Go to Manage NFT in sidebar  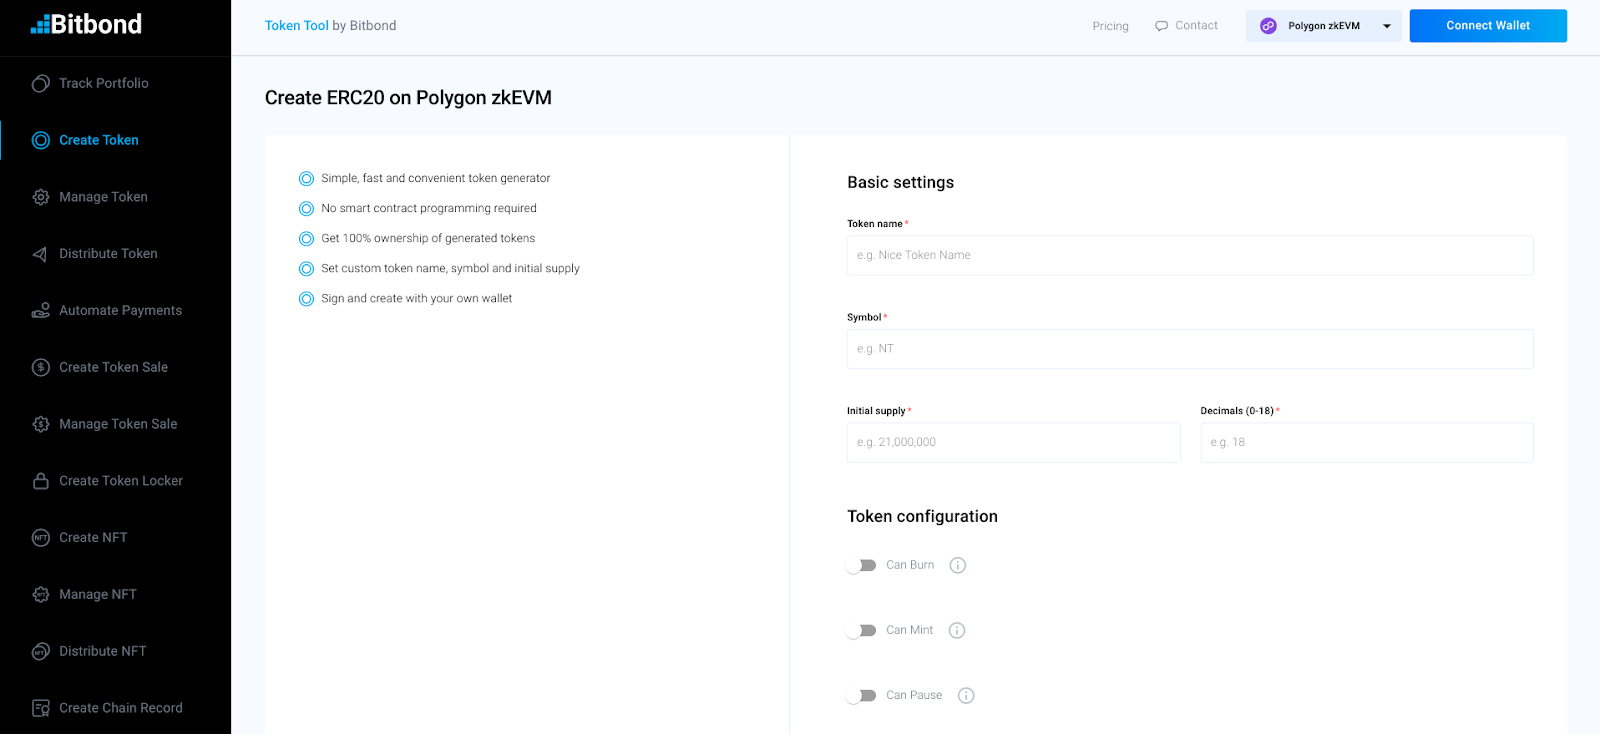(98, 595)
